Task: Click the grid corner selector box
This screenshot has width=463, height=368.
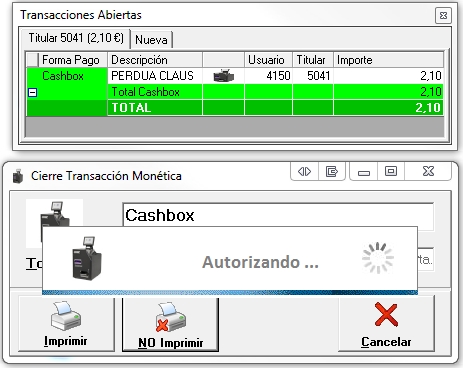Action: coord(32,60)
